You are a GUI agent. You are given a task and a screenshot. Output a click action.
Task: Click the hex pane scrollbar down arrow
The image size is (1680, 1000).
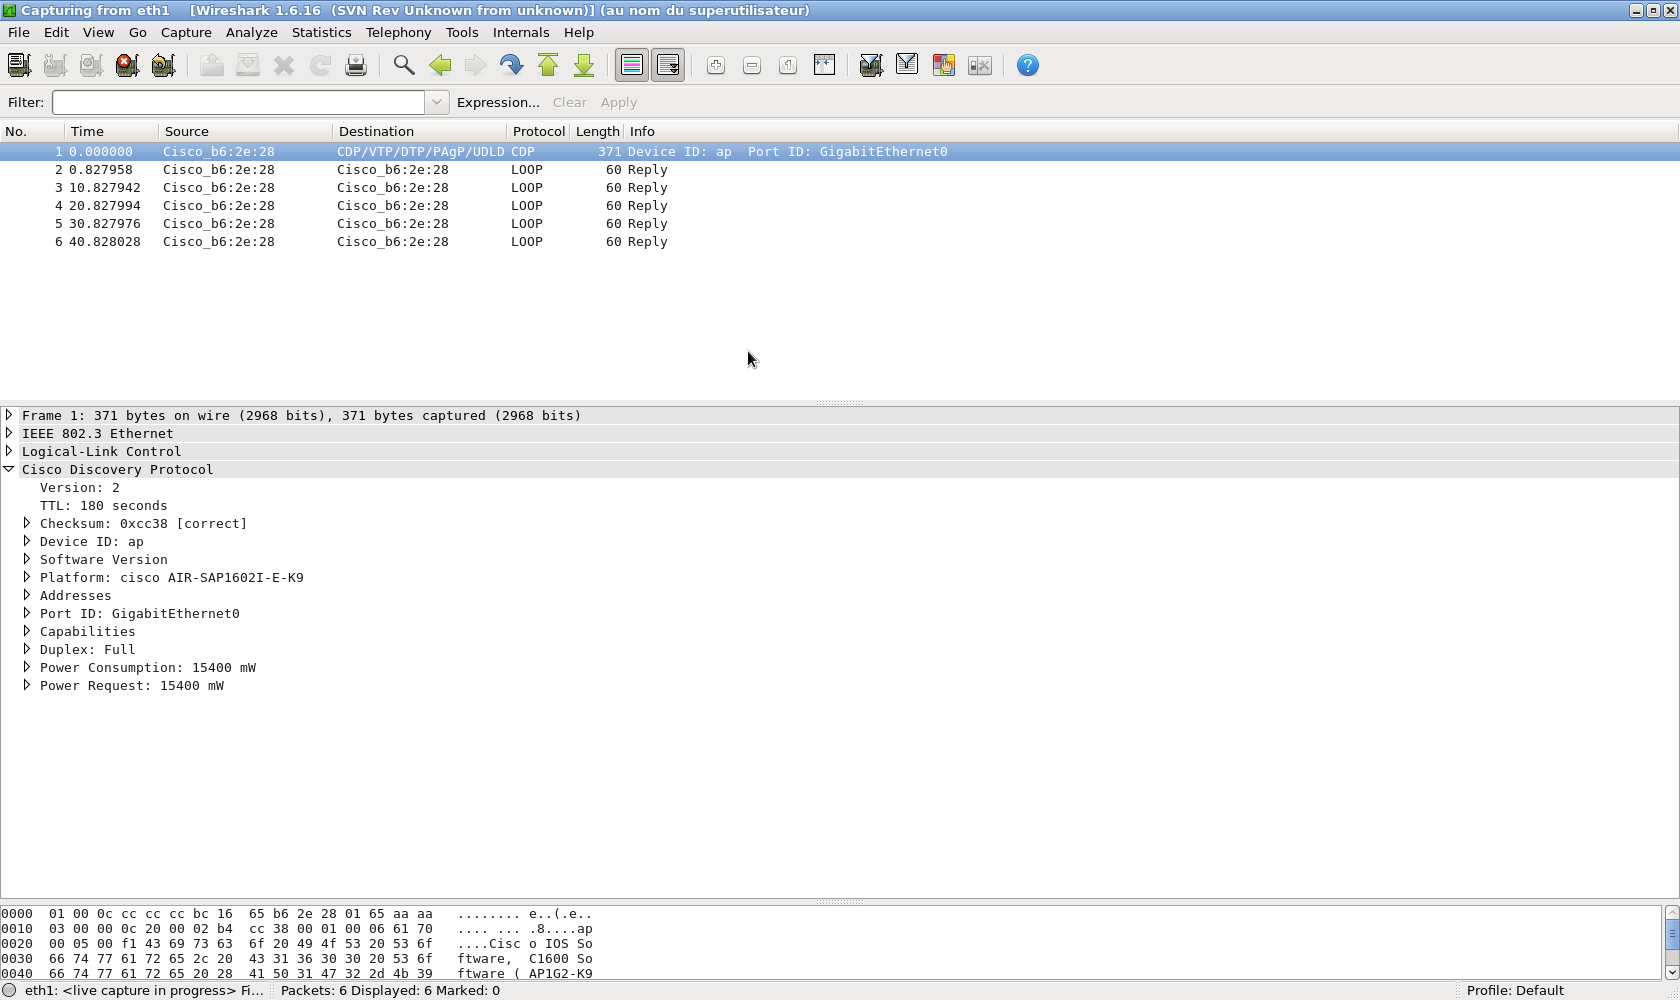click(x=1671, y=972)
